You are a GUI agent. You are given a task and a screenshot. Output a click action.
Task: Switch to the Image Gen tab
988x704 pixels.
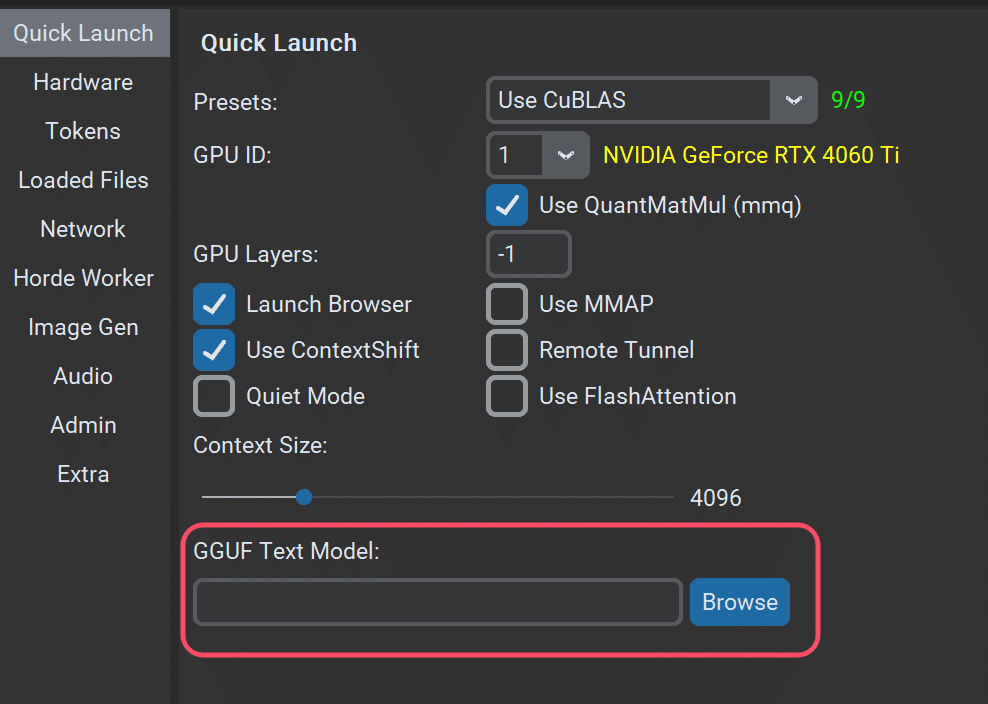tap(83, 327)
